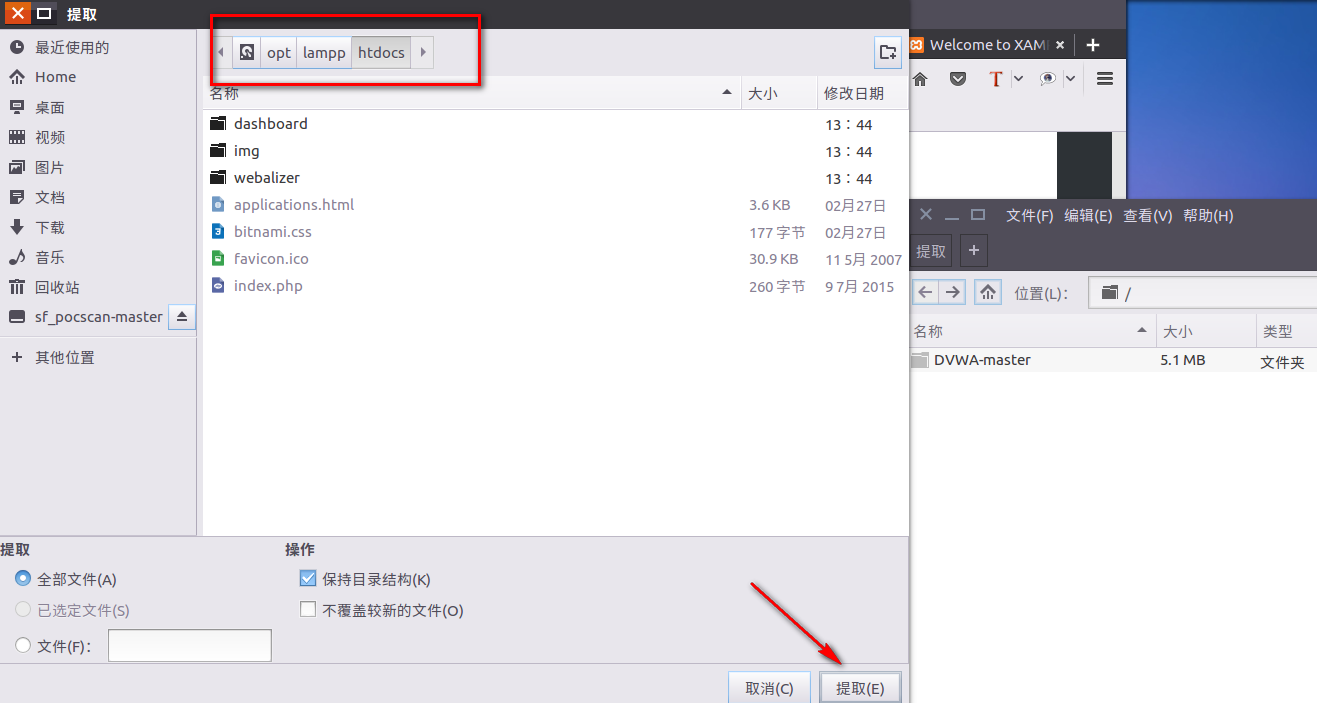Open the 文件(F) menu in archive manager

[1030, 216]
